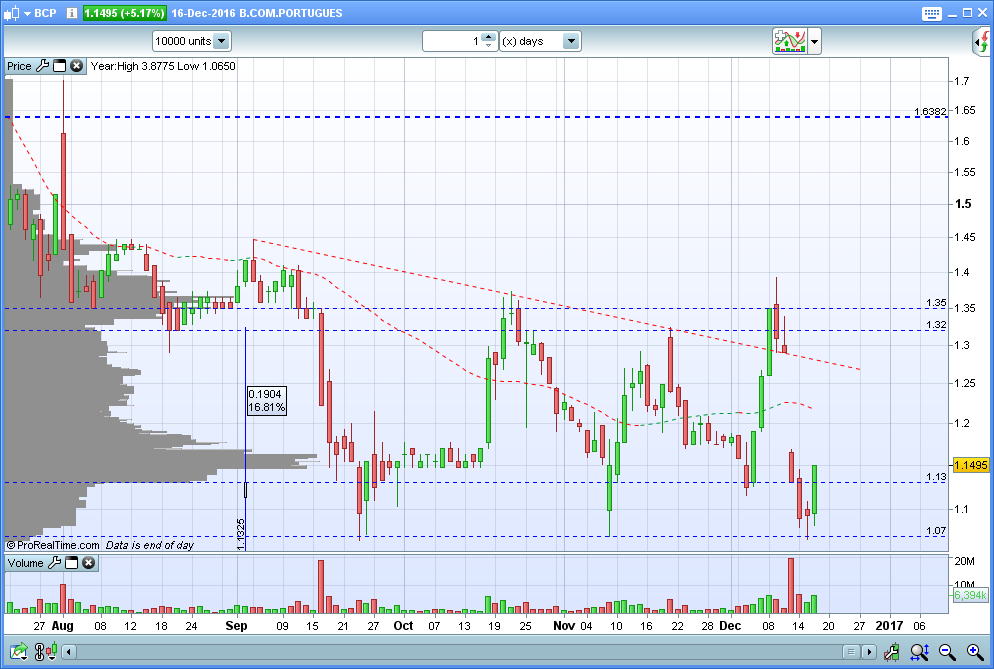Open the Volume panel wrench settings
Screen dimensions: 994x669
[55, 562]
